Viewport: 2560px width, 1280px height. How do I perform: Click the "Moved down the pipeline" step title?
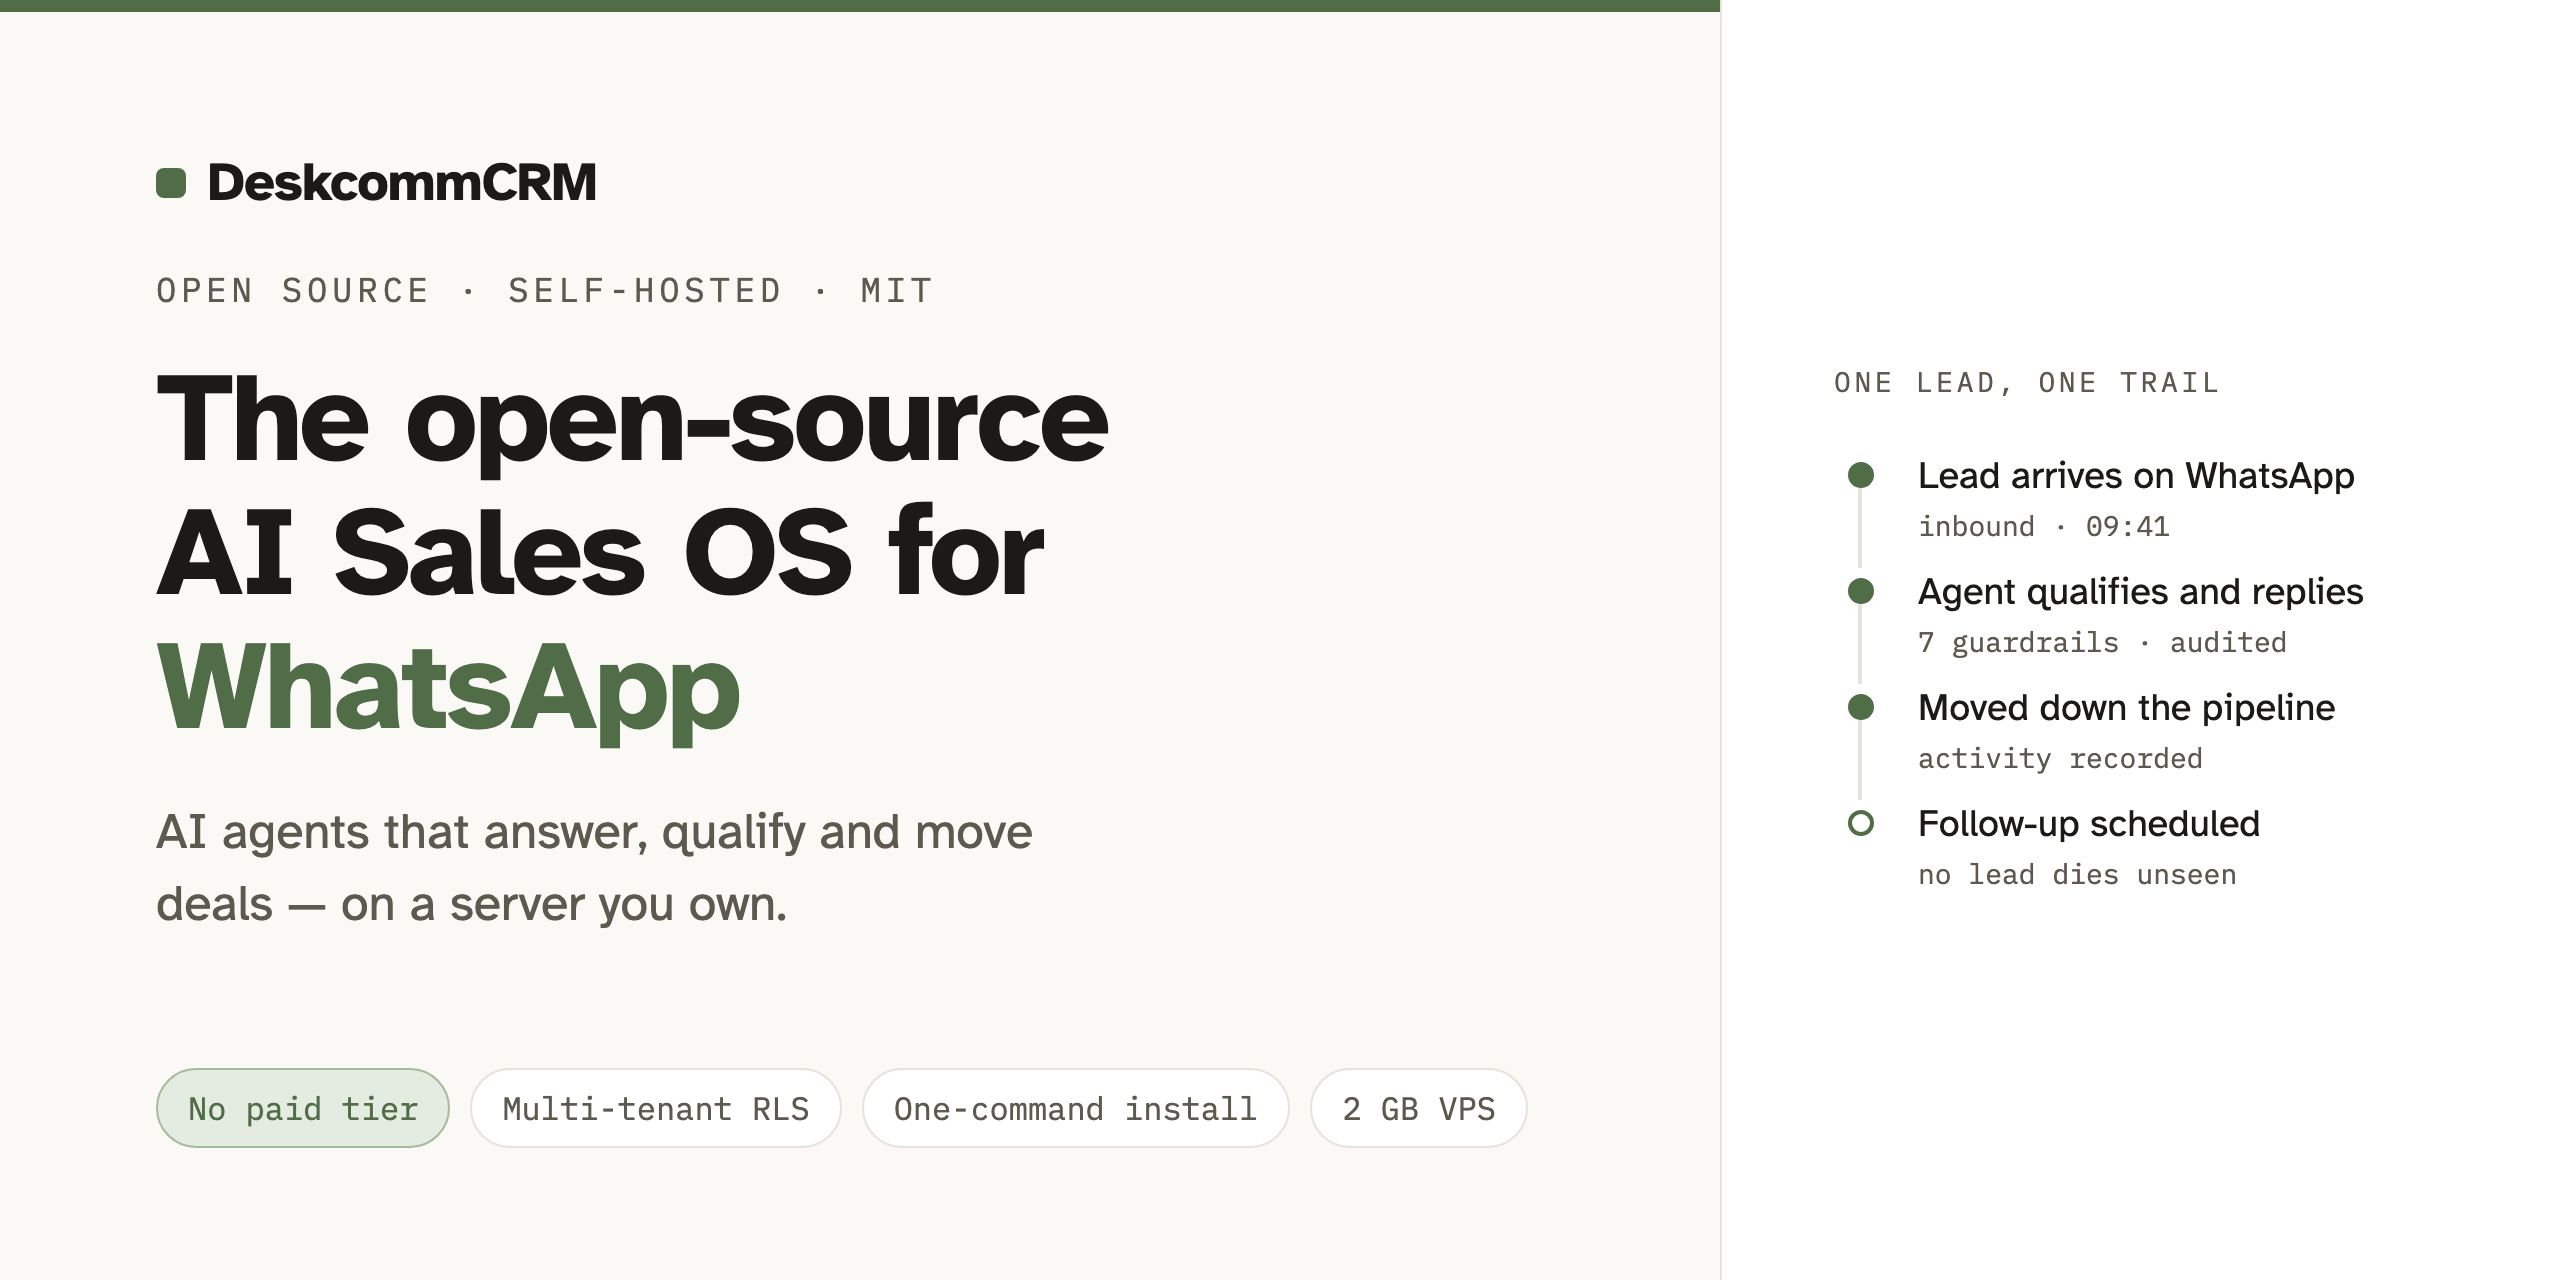2127,708
